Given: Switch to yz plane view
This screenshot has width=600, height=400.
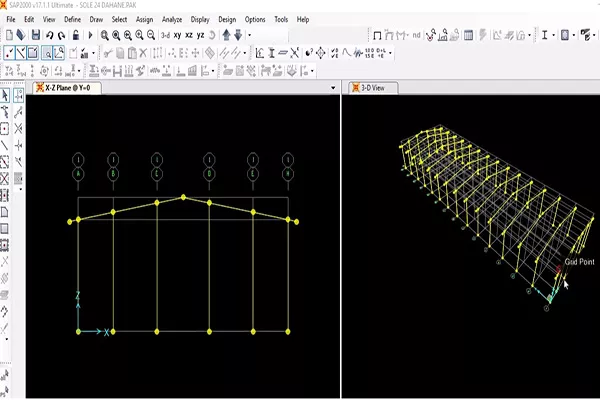Looking at the screenshot, I should (x=201, y=35).
